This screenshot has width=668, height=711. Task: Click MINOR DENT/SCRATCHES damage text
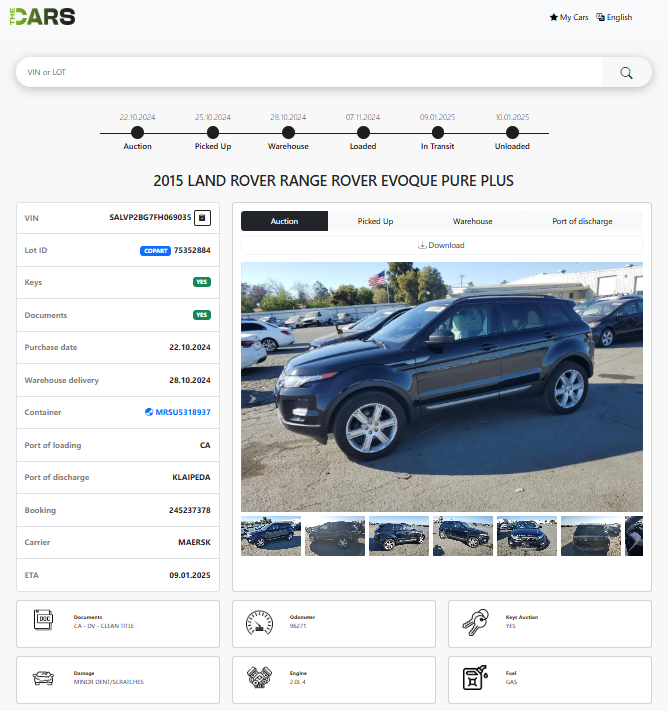pyautogui.click(x=108, y=682)
